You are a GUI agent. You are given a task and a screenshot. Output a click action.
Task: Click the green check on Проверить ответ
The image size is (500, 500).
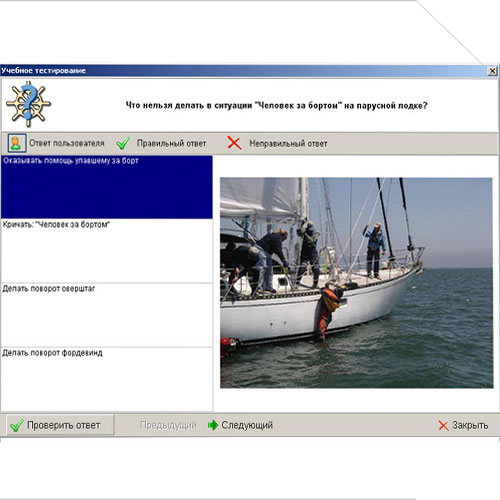tap(17, 425)
